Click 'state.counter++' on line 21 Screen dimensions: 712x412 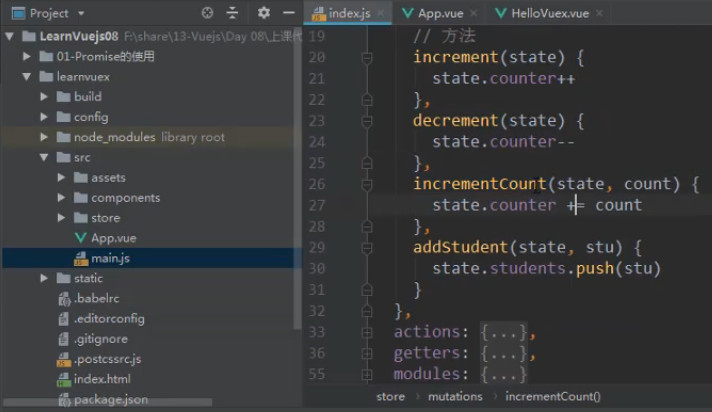[504, 78]
